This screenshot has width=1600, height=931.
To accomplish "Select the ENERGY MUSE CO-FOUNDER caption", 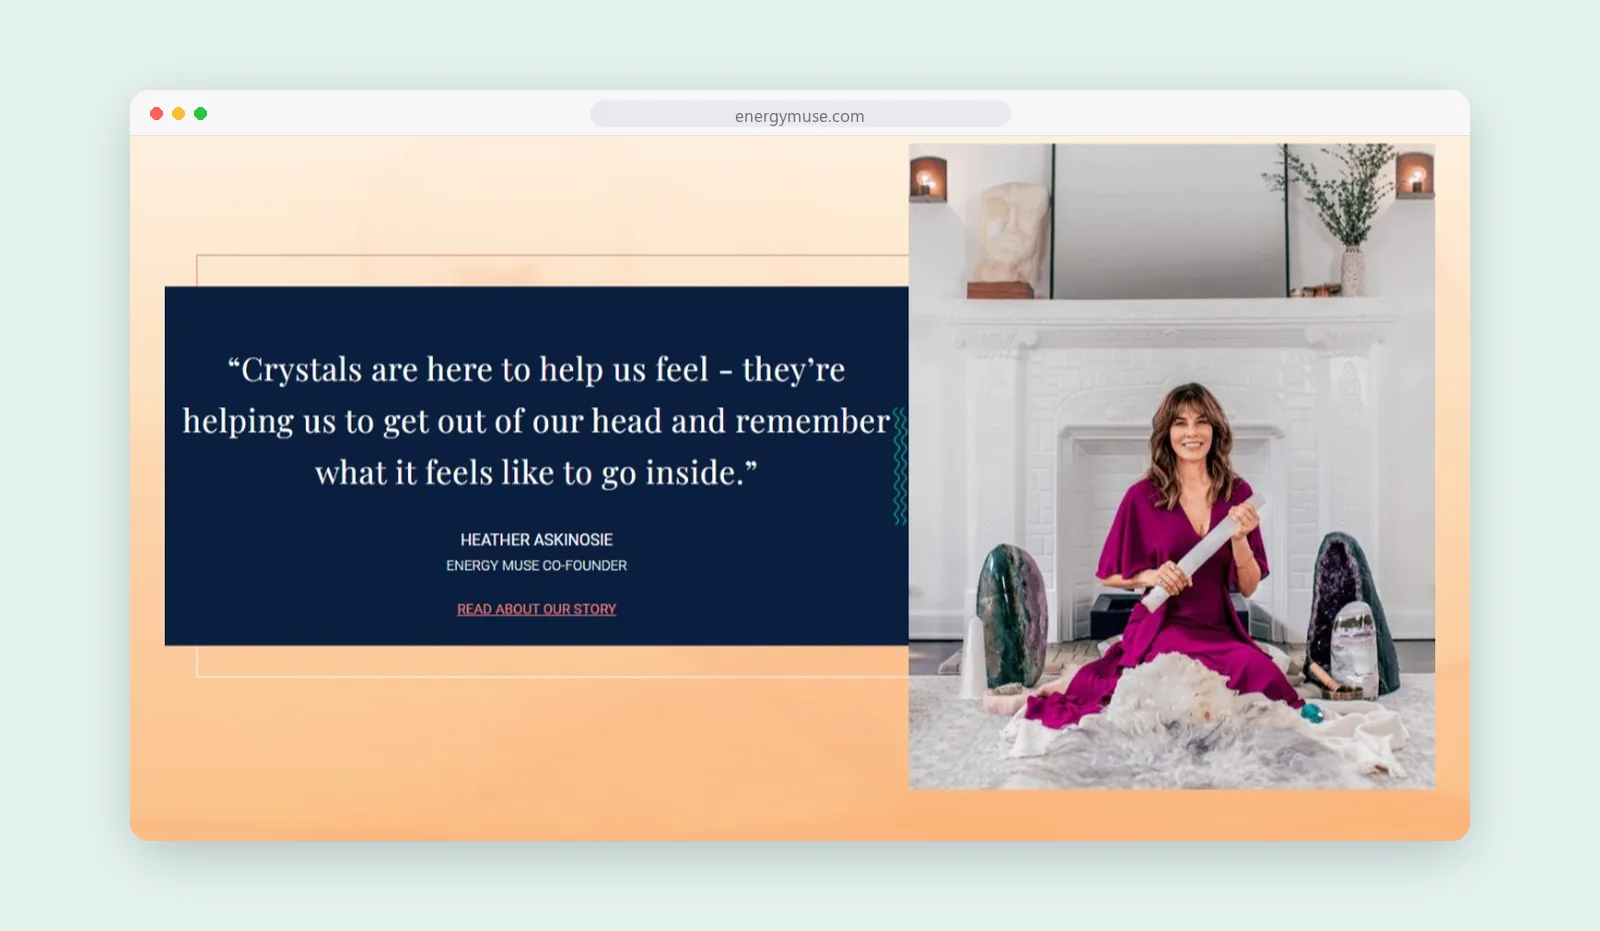I will point(536,566).
